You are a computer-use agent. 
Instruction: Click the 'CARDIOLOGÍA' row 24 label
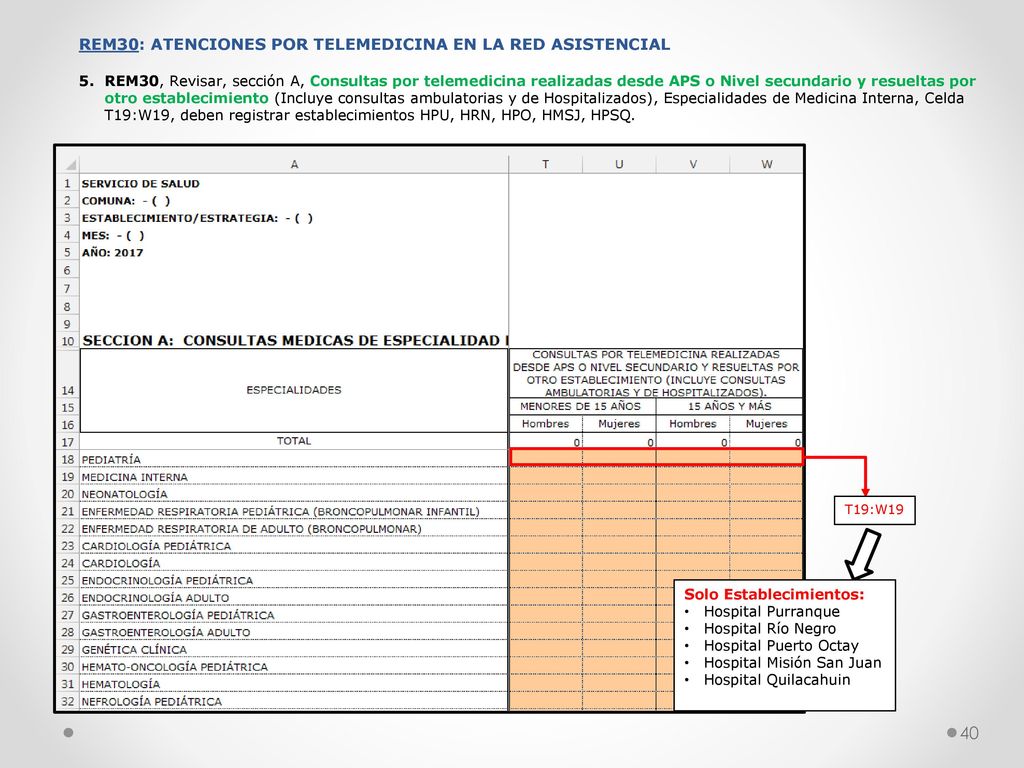pos(121,563)
